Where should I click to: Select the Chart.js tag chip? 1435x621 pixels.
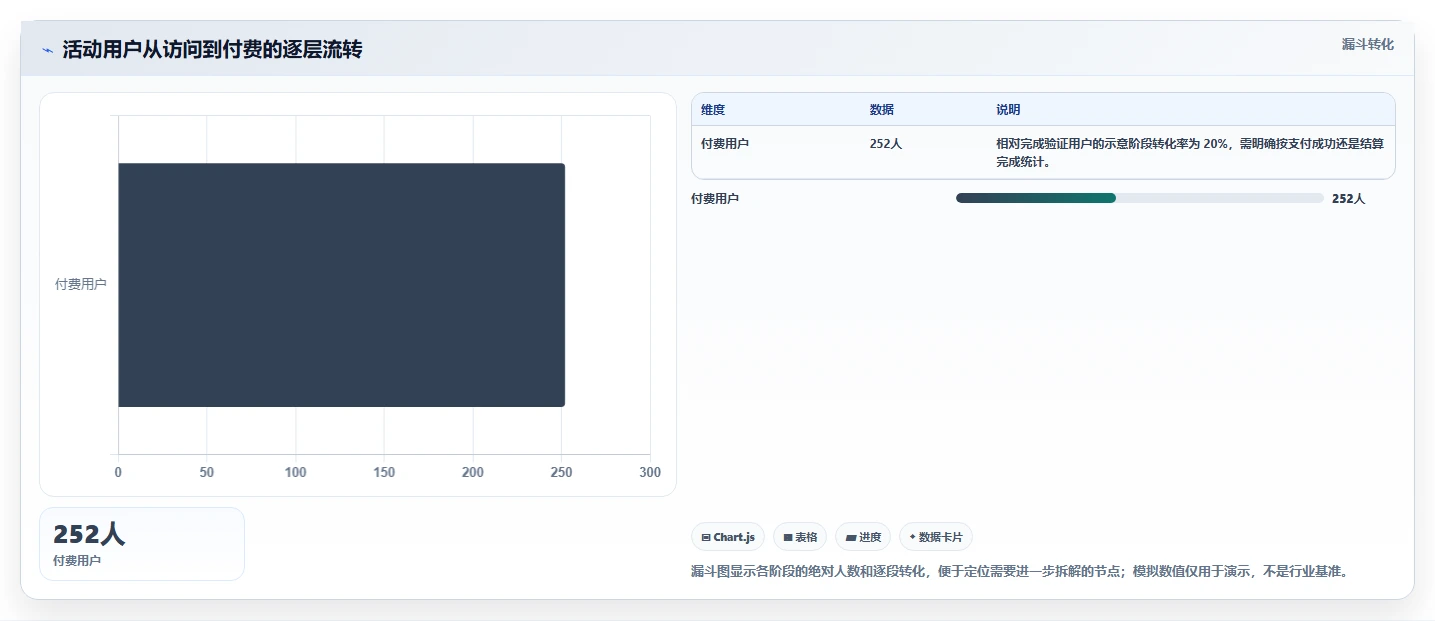coord(728,537)
